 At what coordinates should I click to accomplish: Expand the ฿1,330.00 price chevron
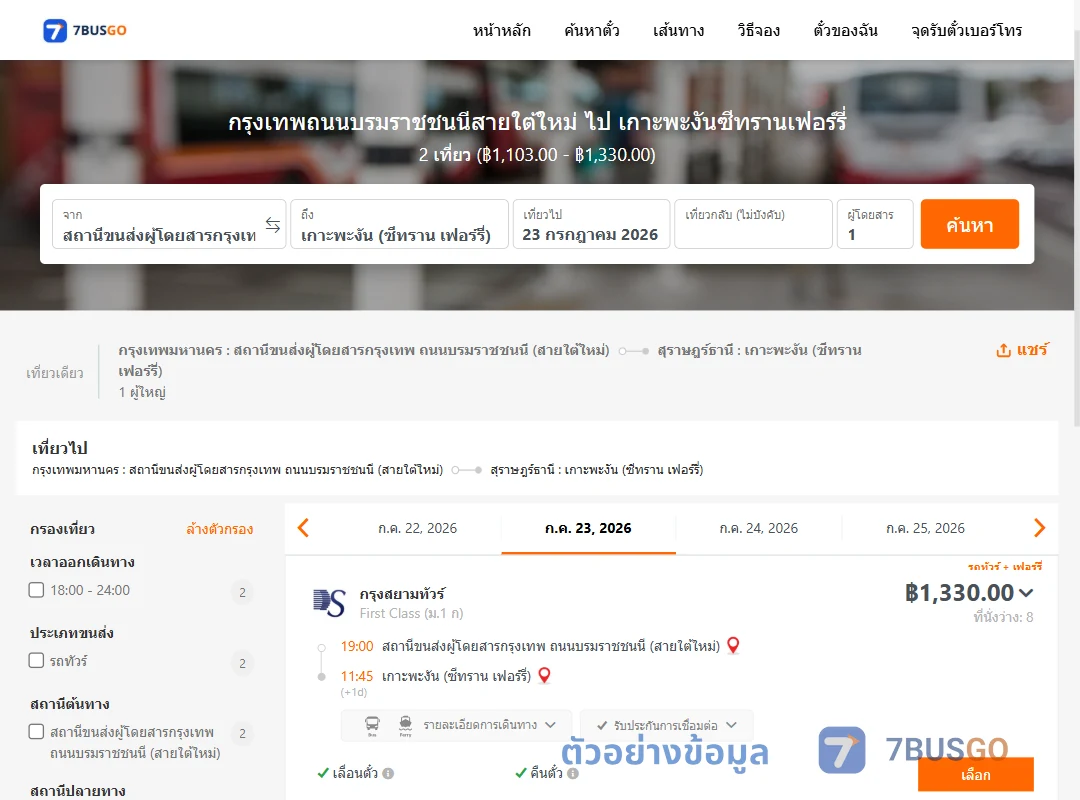click(x=1026, y=593)
